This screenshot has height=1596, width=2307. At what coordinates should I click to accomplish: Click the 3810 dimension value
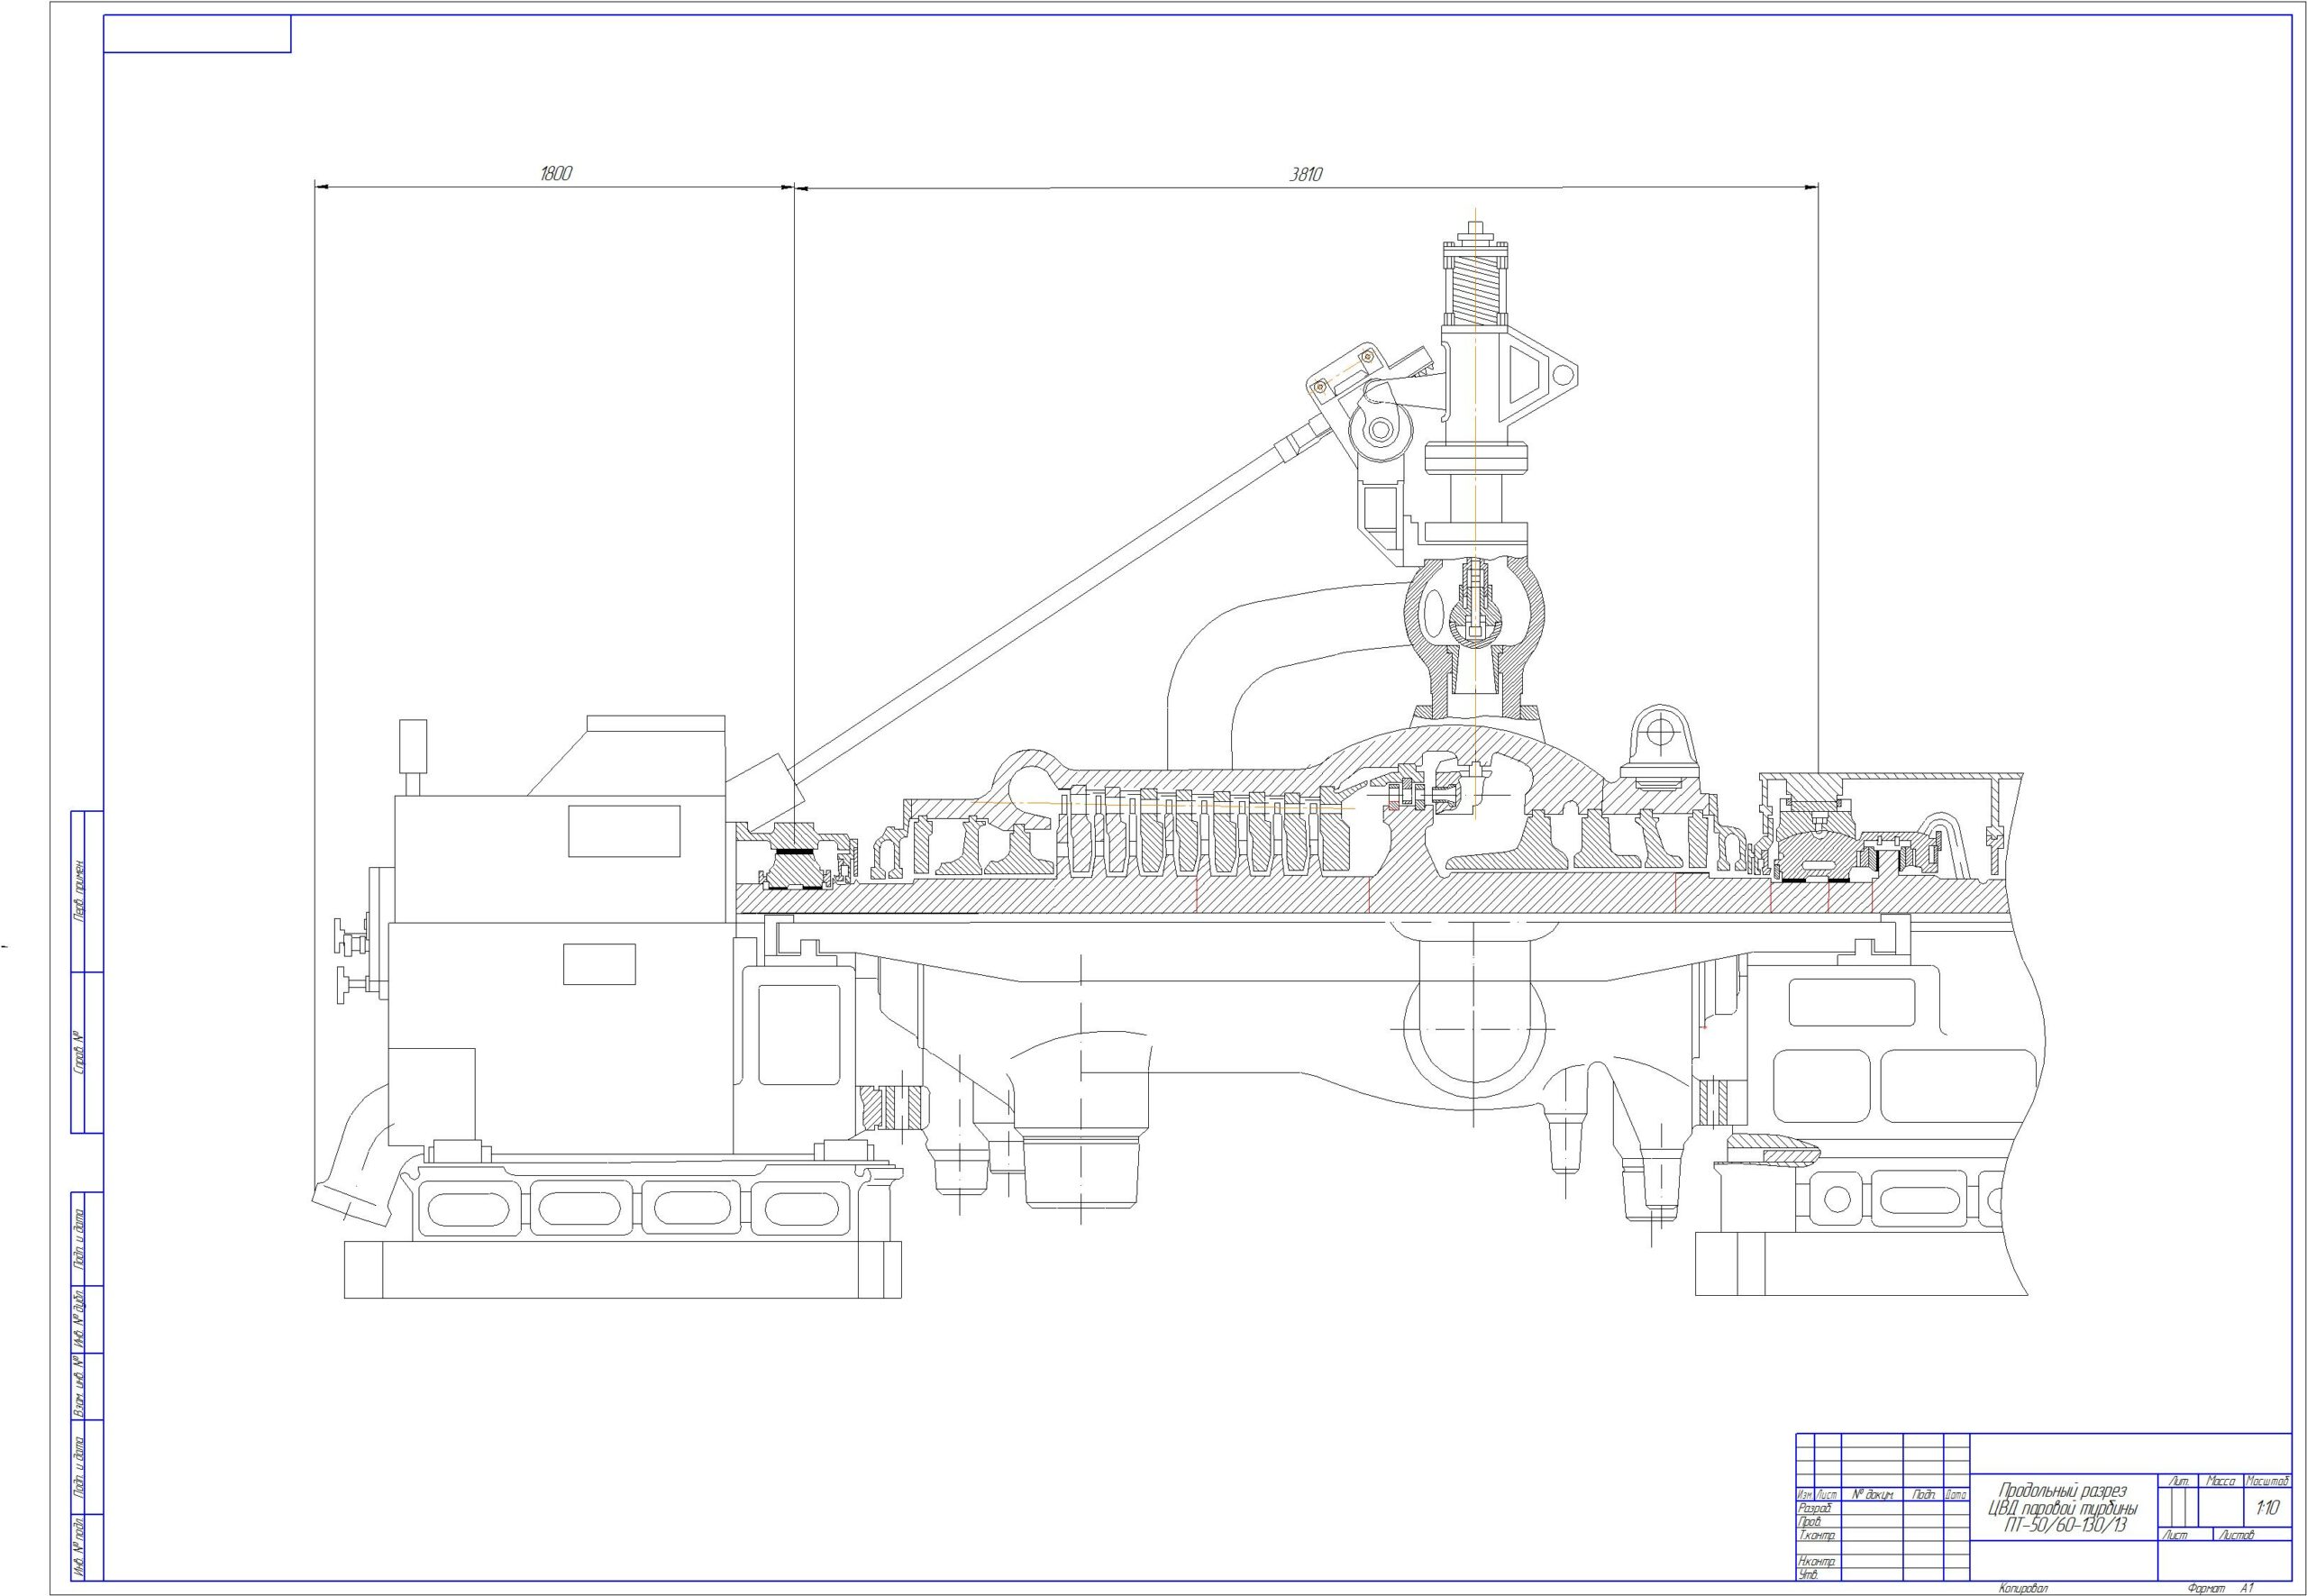click(1305, 173)
